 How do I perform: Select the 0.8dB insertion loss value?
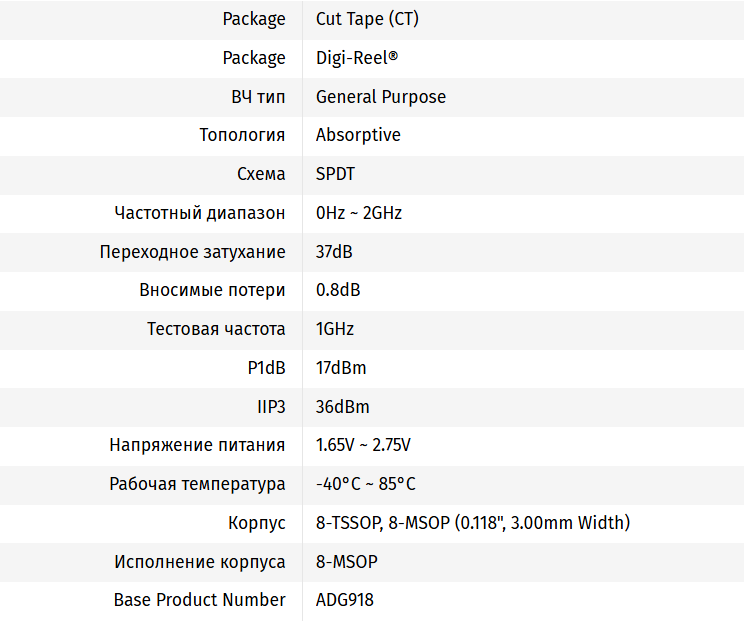pyautogui.click(x=338, y=290)
